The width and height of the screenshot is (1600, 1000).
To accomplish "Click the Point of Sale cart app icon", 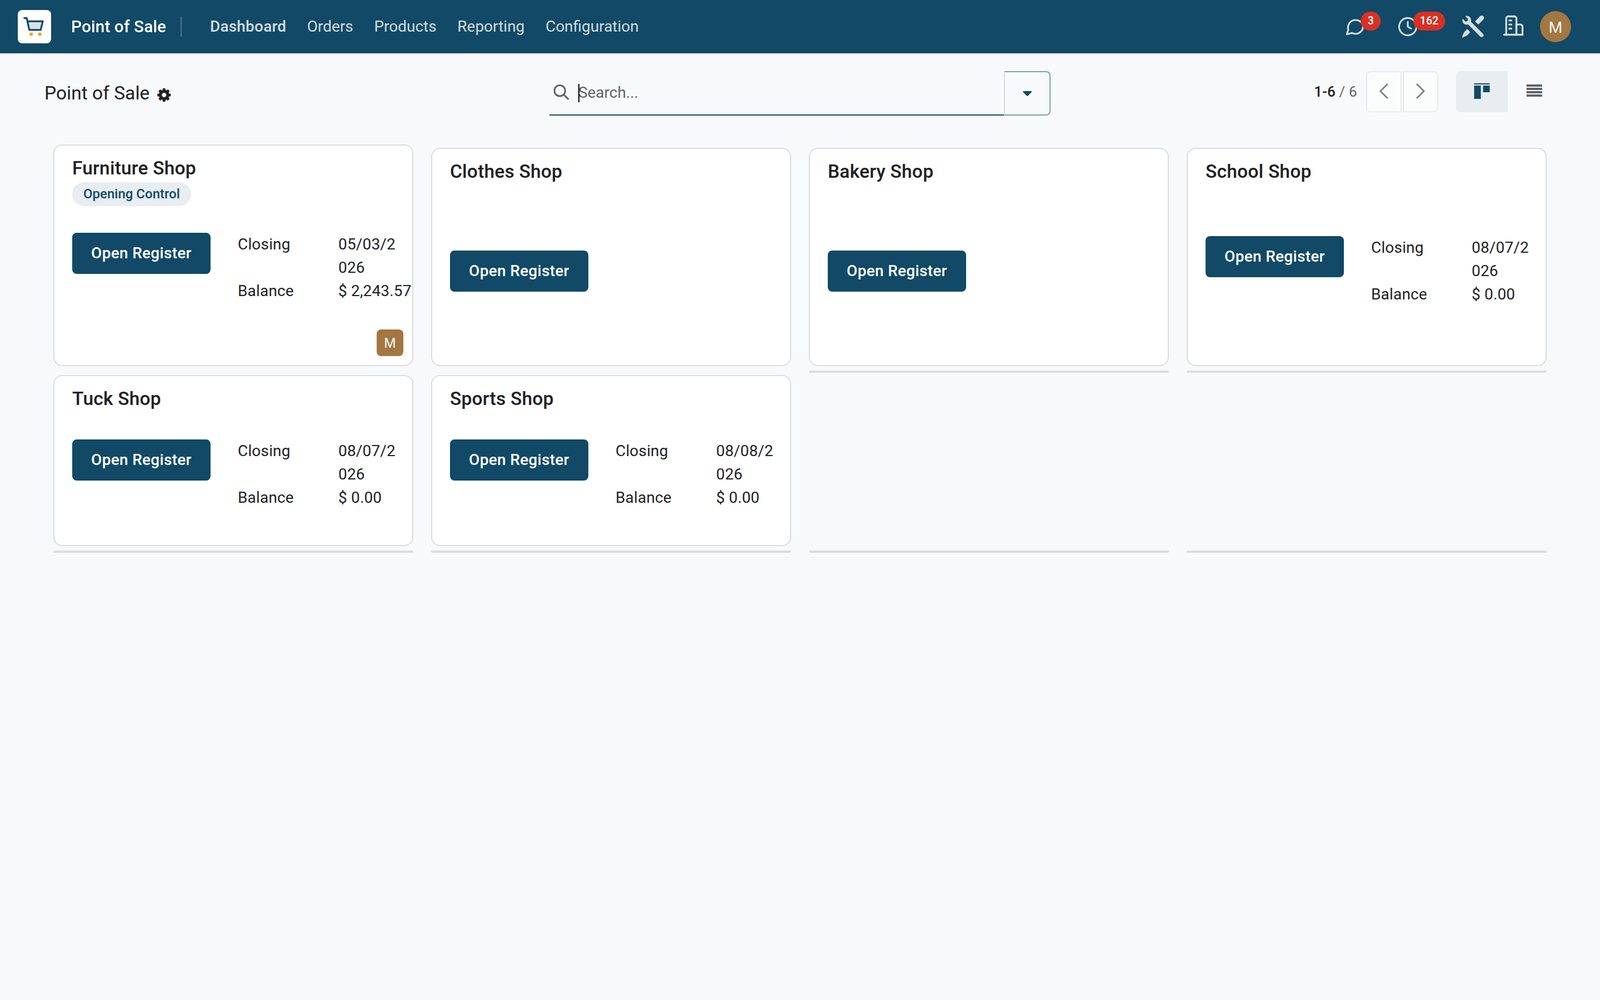I will [34, 26].
